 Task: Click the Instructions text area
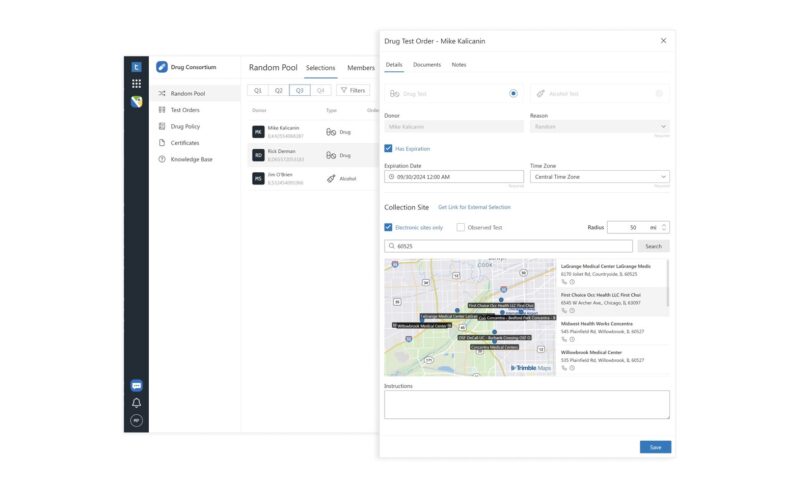(526, 404)
